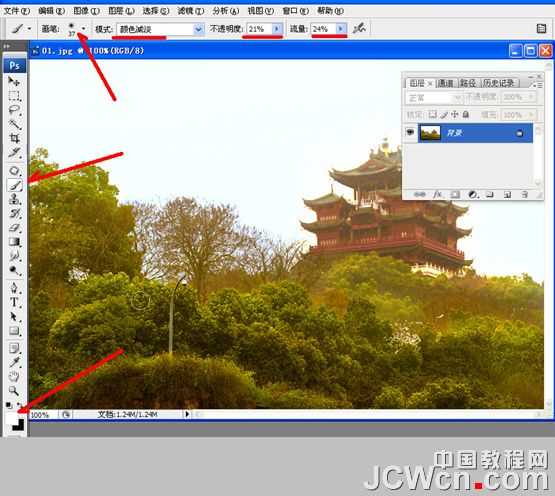Viewport: 555px width, 496px height.
Task: Select the Crop tool
Action: tap(14, 138)
